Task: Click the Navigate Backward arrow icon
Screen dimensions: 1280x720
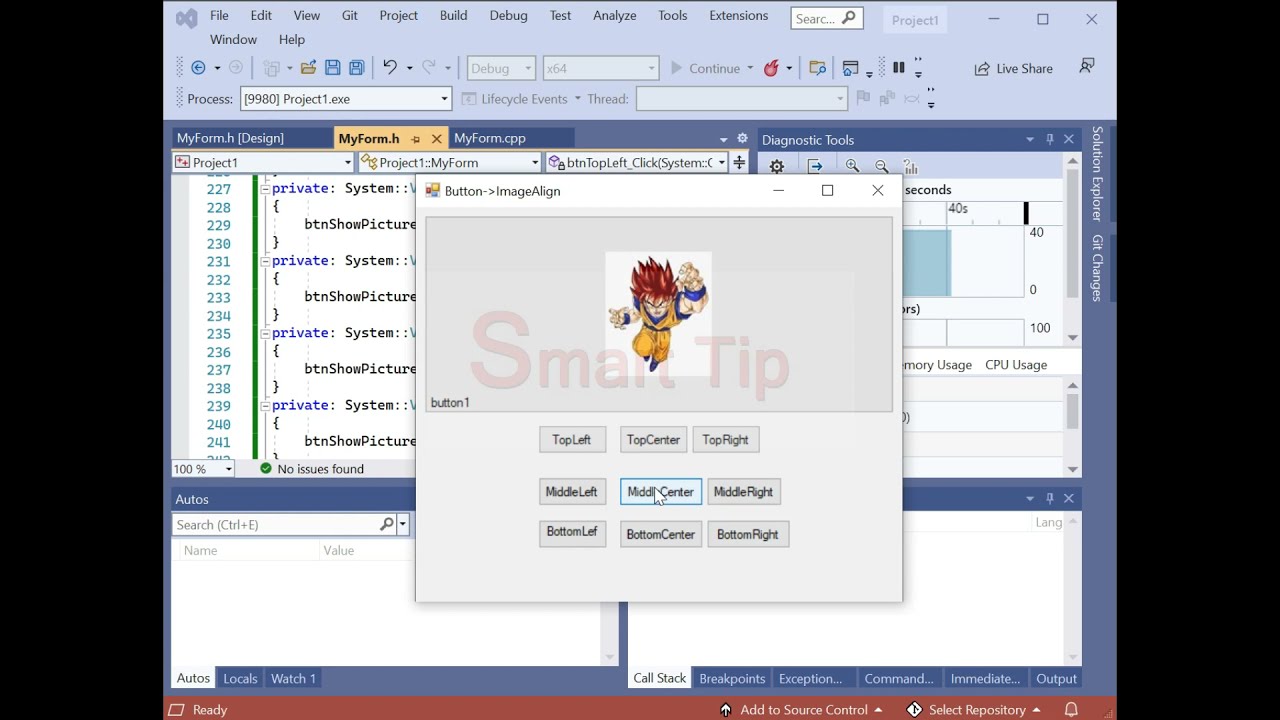Action: 198,68
